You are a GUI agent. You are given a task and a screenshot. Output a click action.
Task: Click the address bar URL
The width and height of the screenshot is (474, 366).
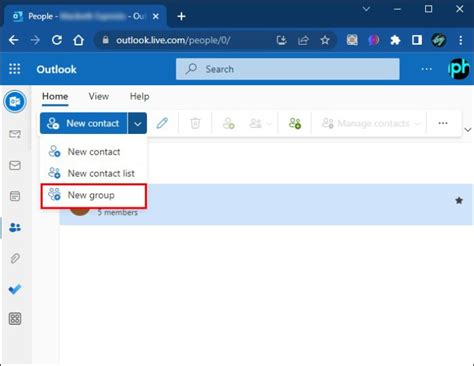(x=173, y=40)
